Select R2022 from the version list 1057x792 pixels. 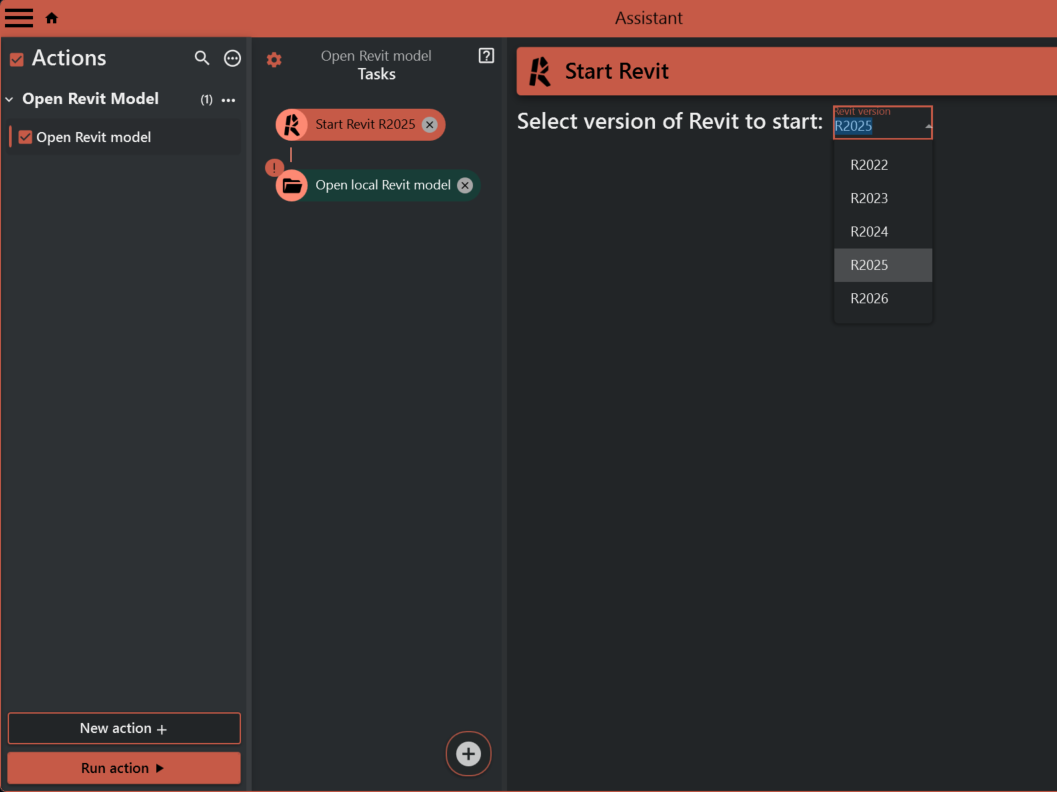point(869,165)
